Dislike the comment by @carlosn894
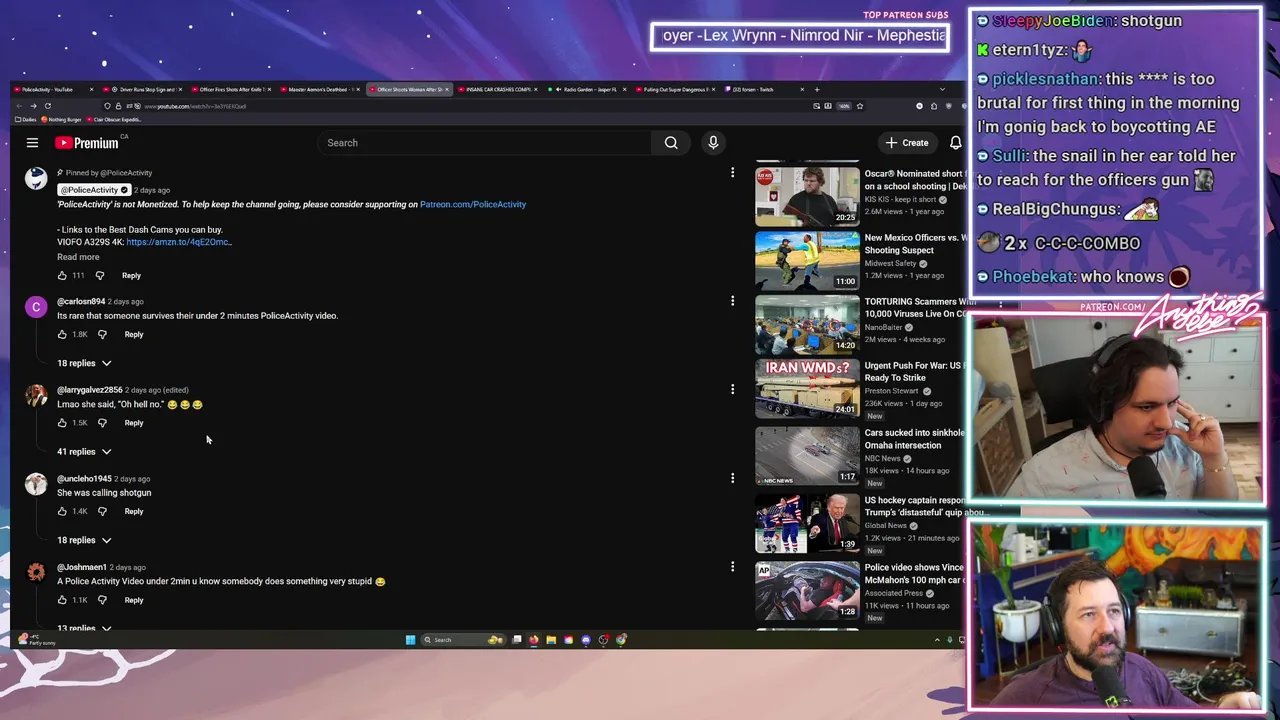The height and width of the screenshot is (720, 1280). point(102,334)
